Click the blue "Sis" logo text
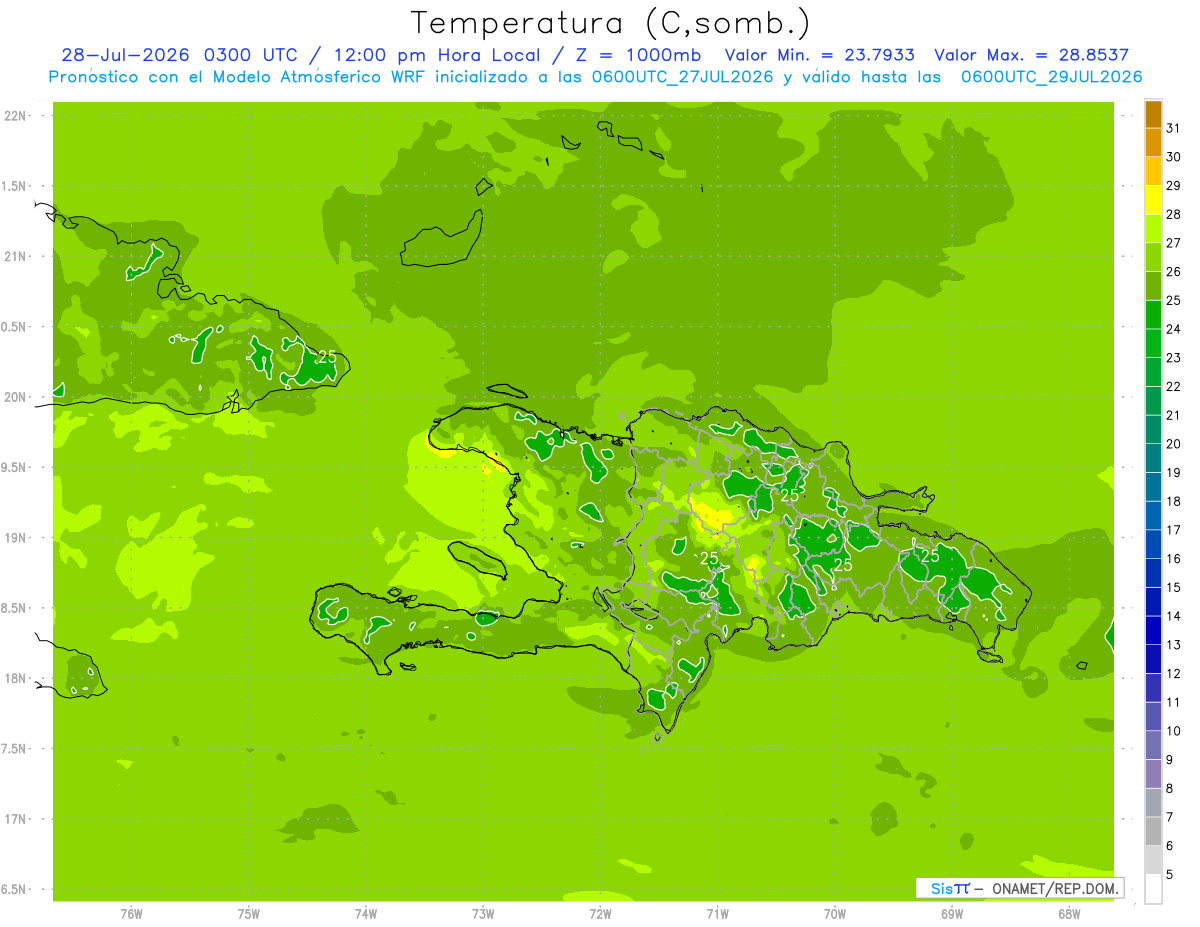 point(943,888)
